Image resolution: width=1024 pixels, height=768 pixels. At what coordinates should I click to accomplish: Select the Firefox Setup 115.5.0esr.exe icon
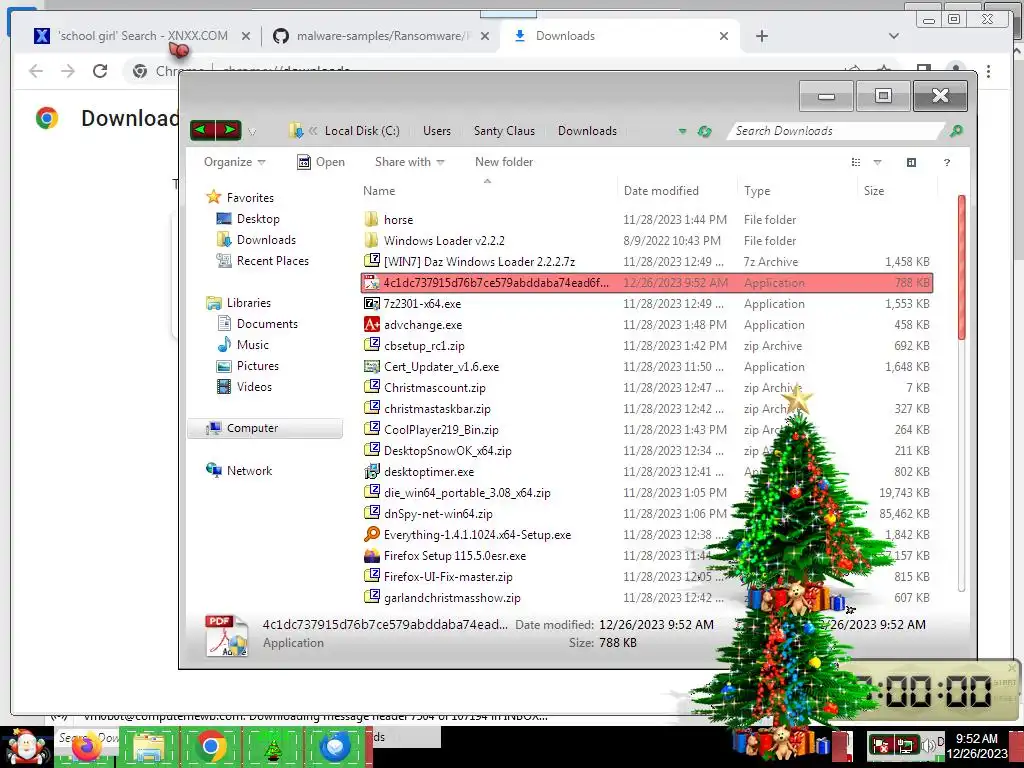click(x=372, y=556)
